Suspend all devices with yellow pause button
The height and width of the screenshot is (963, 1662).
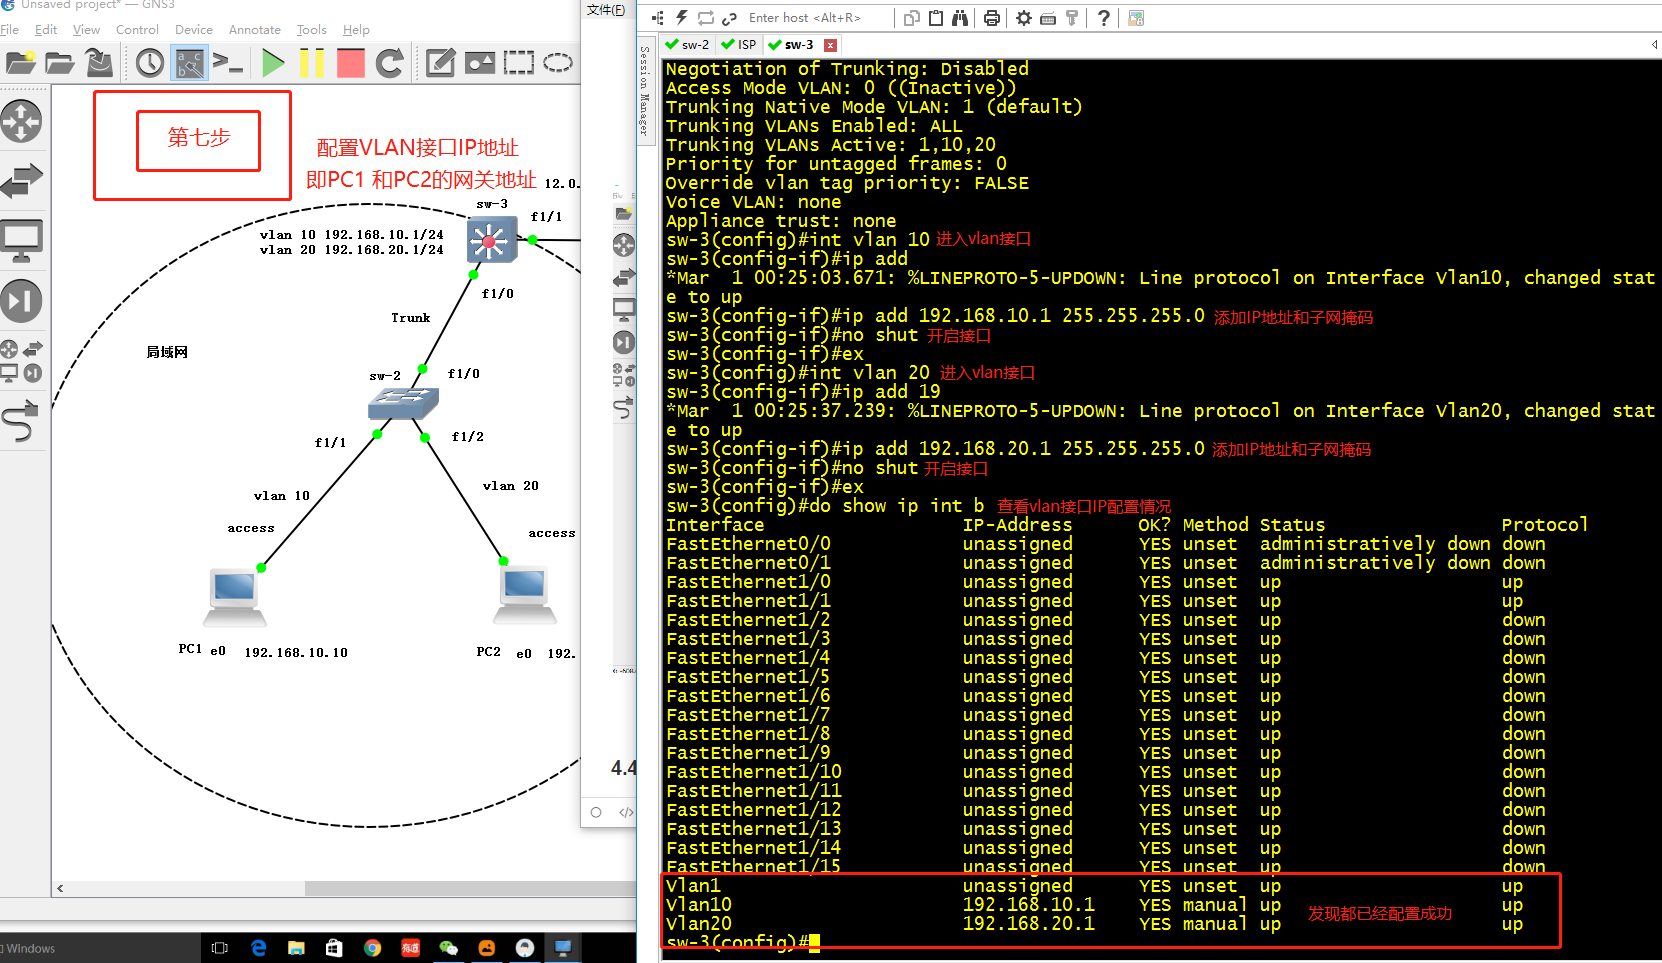click(x=312, y=63)
